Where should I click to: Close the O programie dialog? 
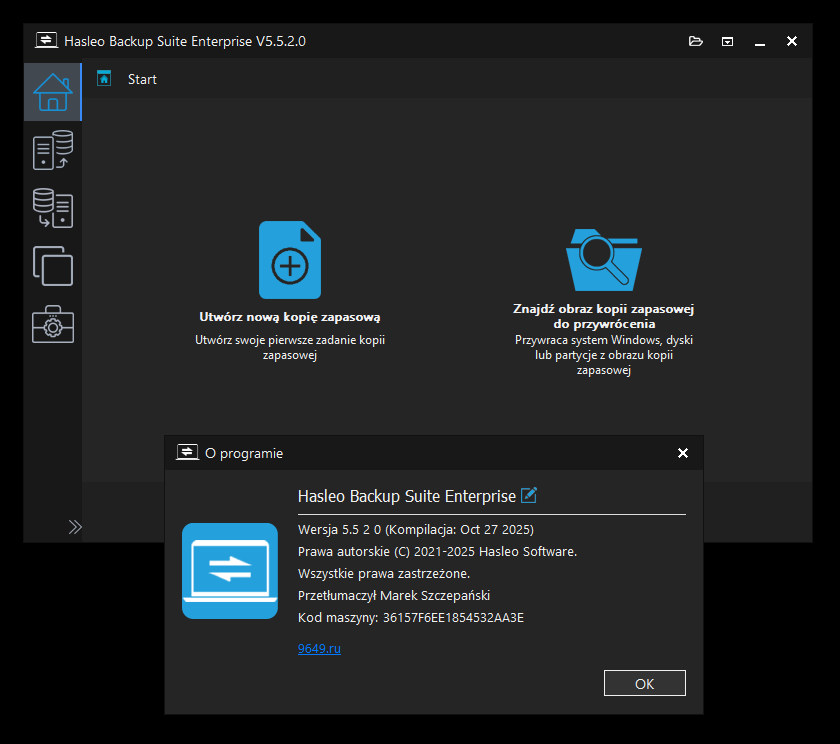[682, 453]
